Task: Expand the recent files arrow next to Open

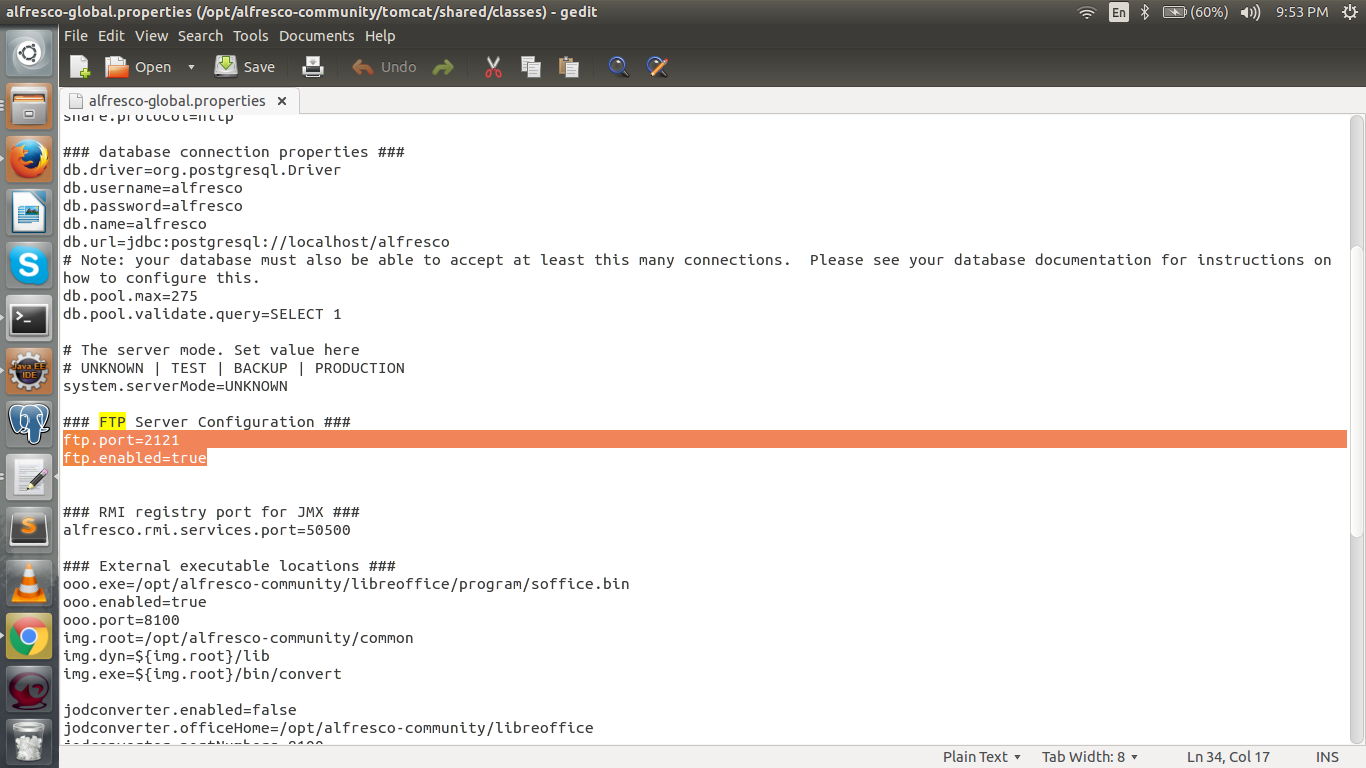Action: [x=191, y=67]
